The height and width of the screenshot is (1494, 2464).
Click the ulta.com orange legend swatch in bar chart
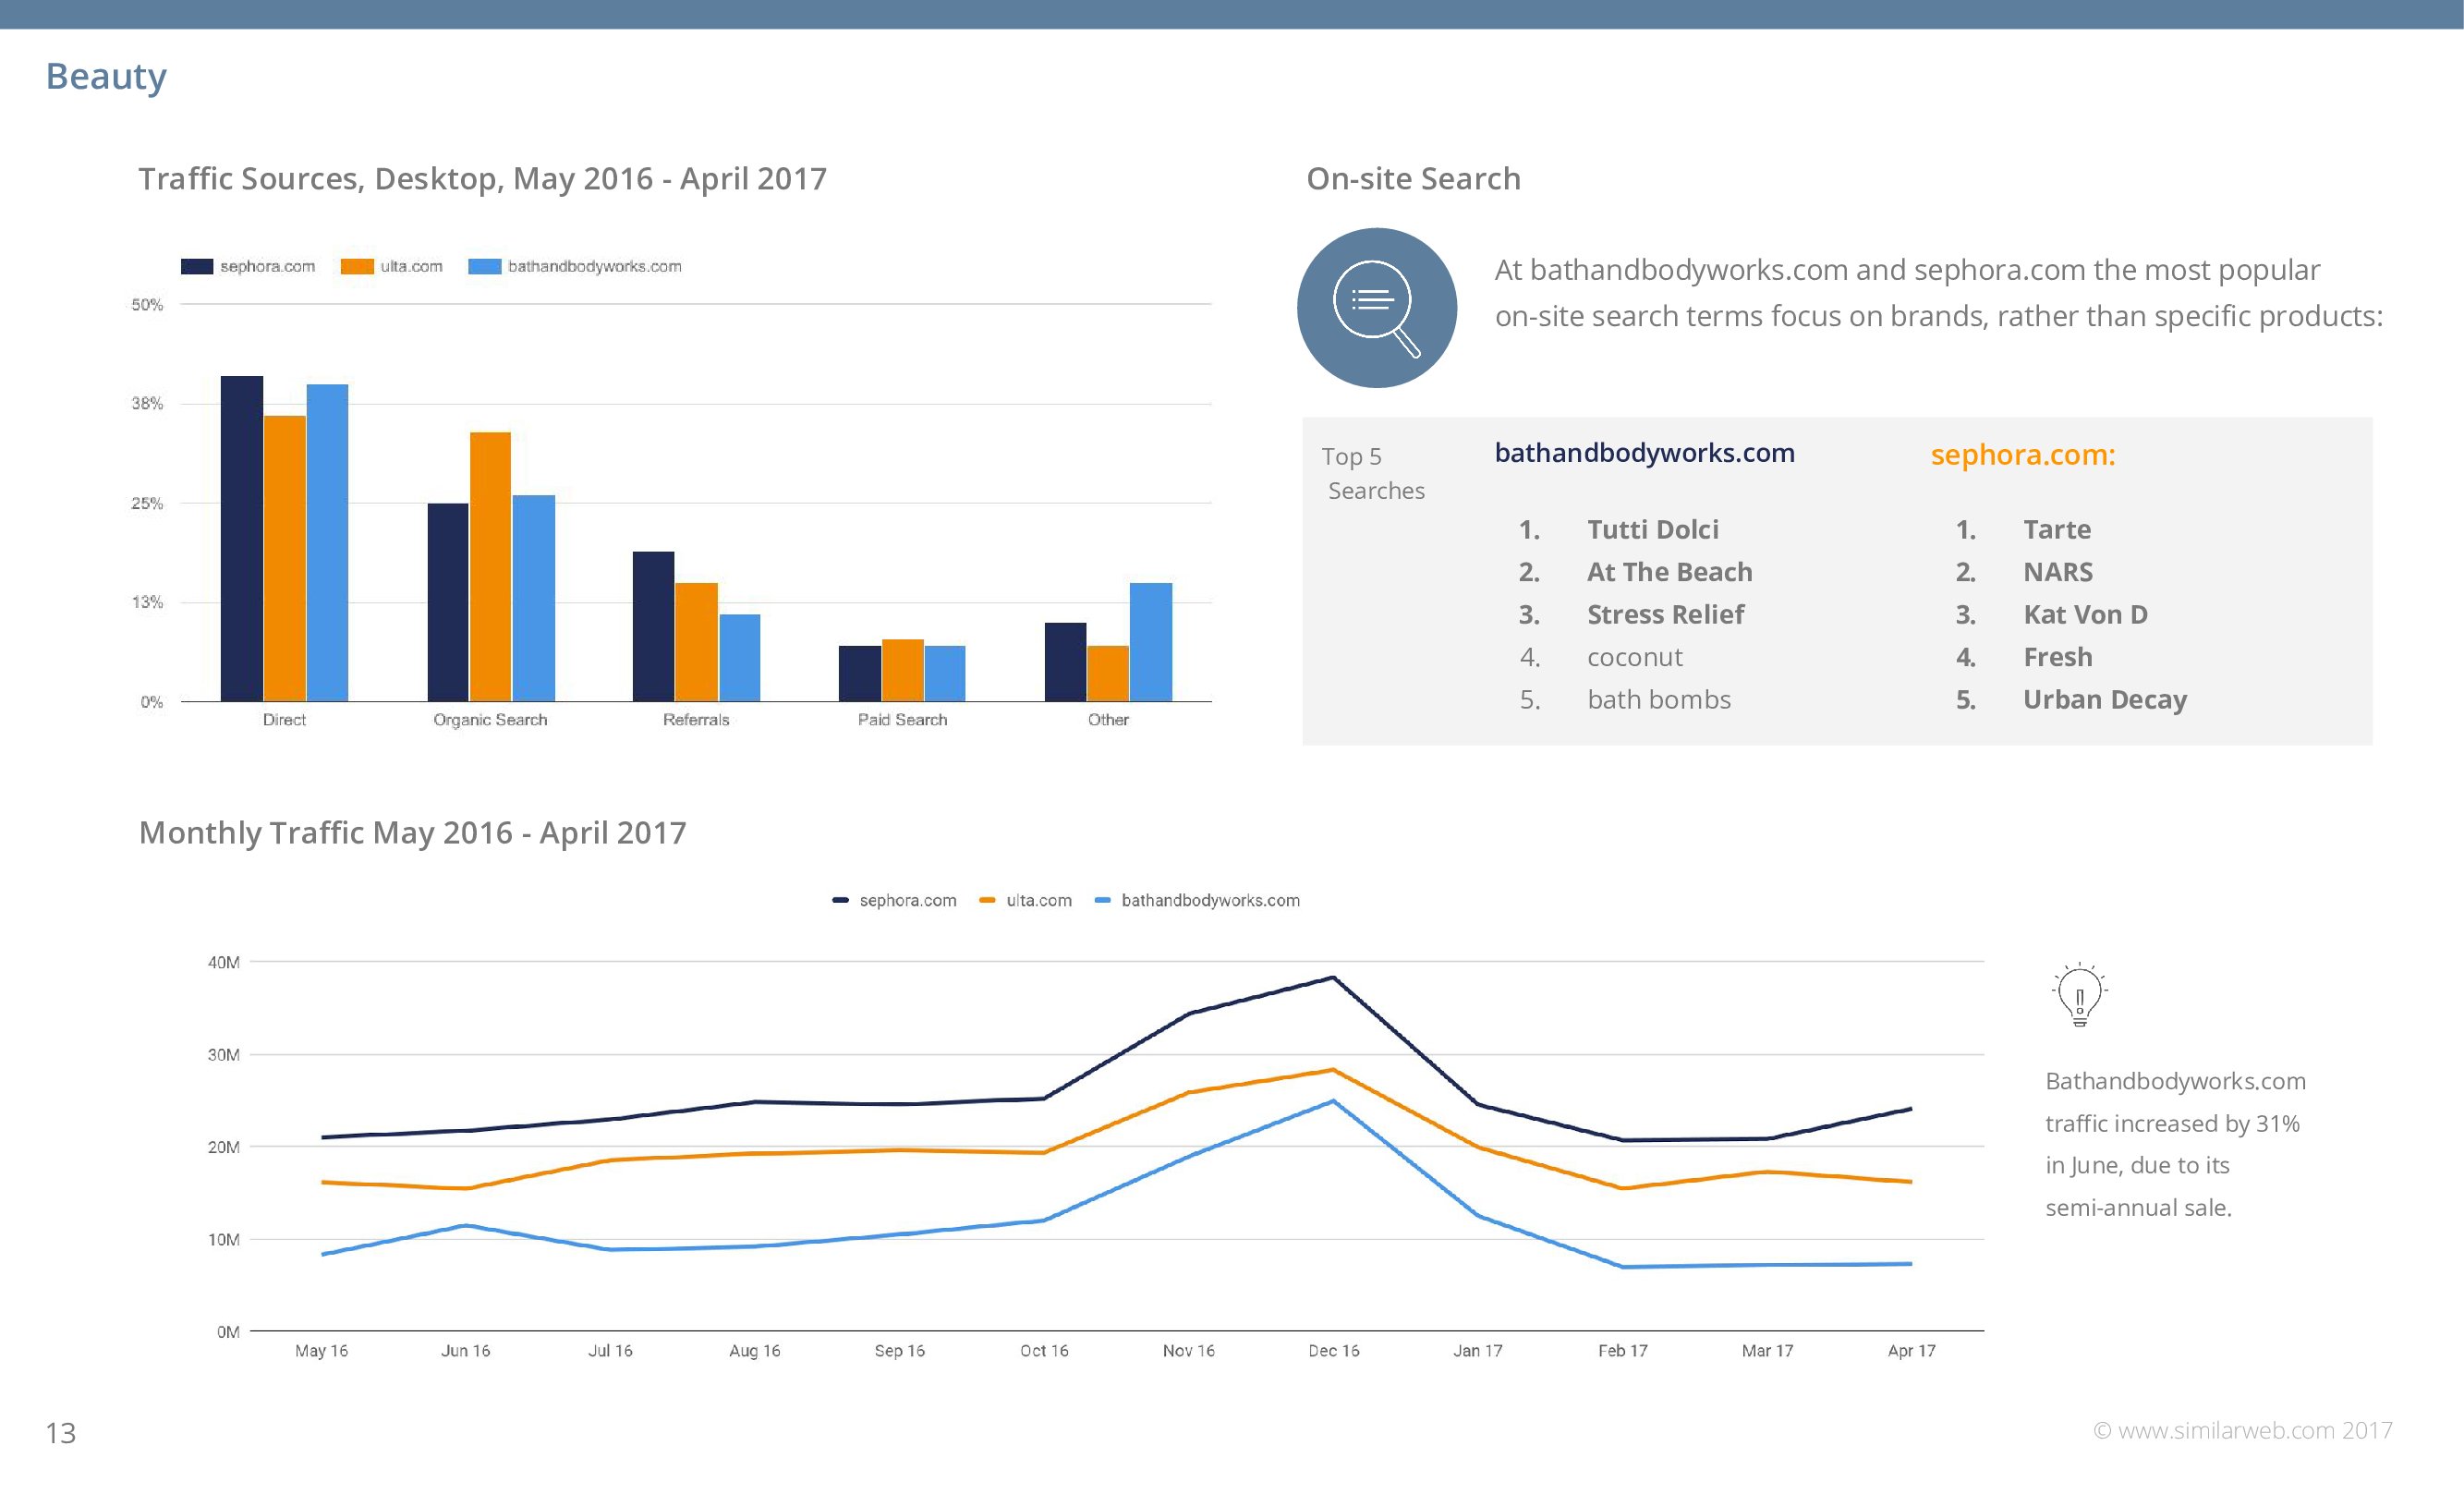click(357, 266)
